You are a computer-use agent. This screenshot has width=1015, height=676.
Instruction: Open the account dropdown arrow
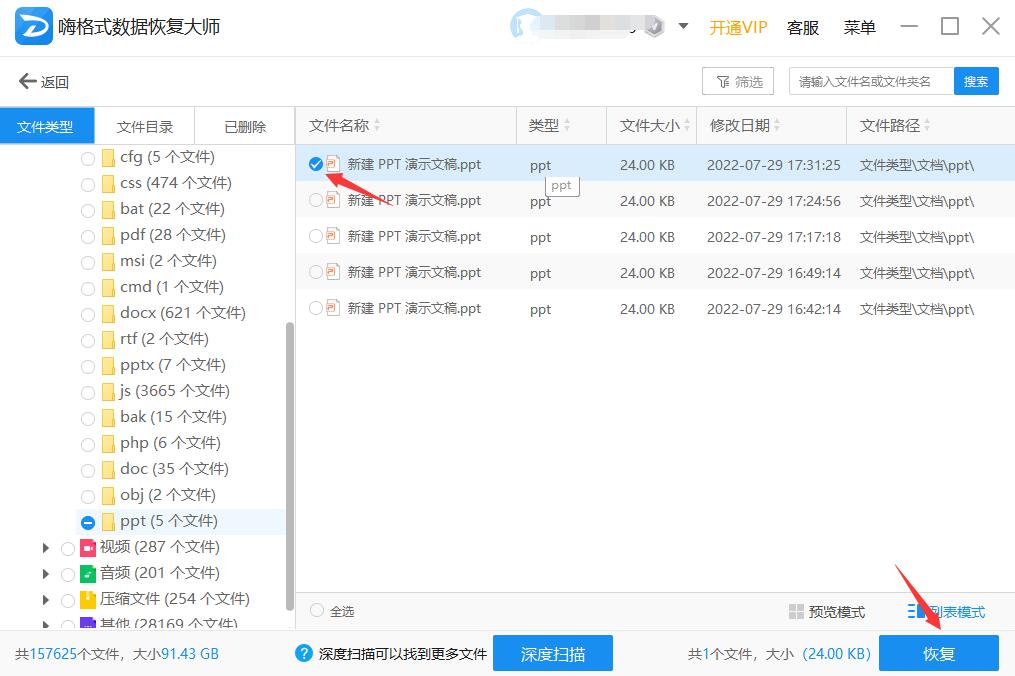[681, 27]
